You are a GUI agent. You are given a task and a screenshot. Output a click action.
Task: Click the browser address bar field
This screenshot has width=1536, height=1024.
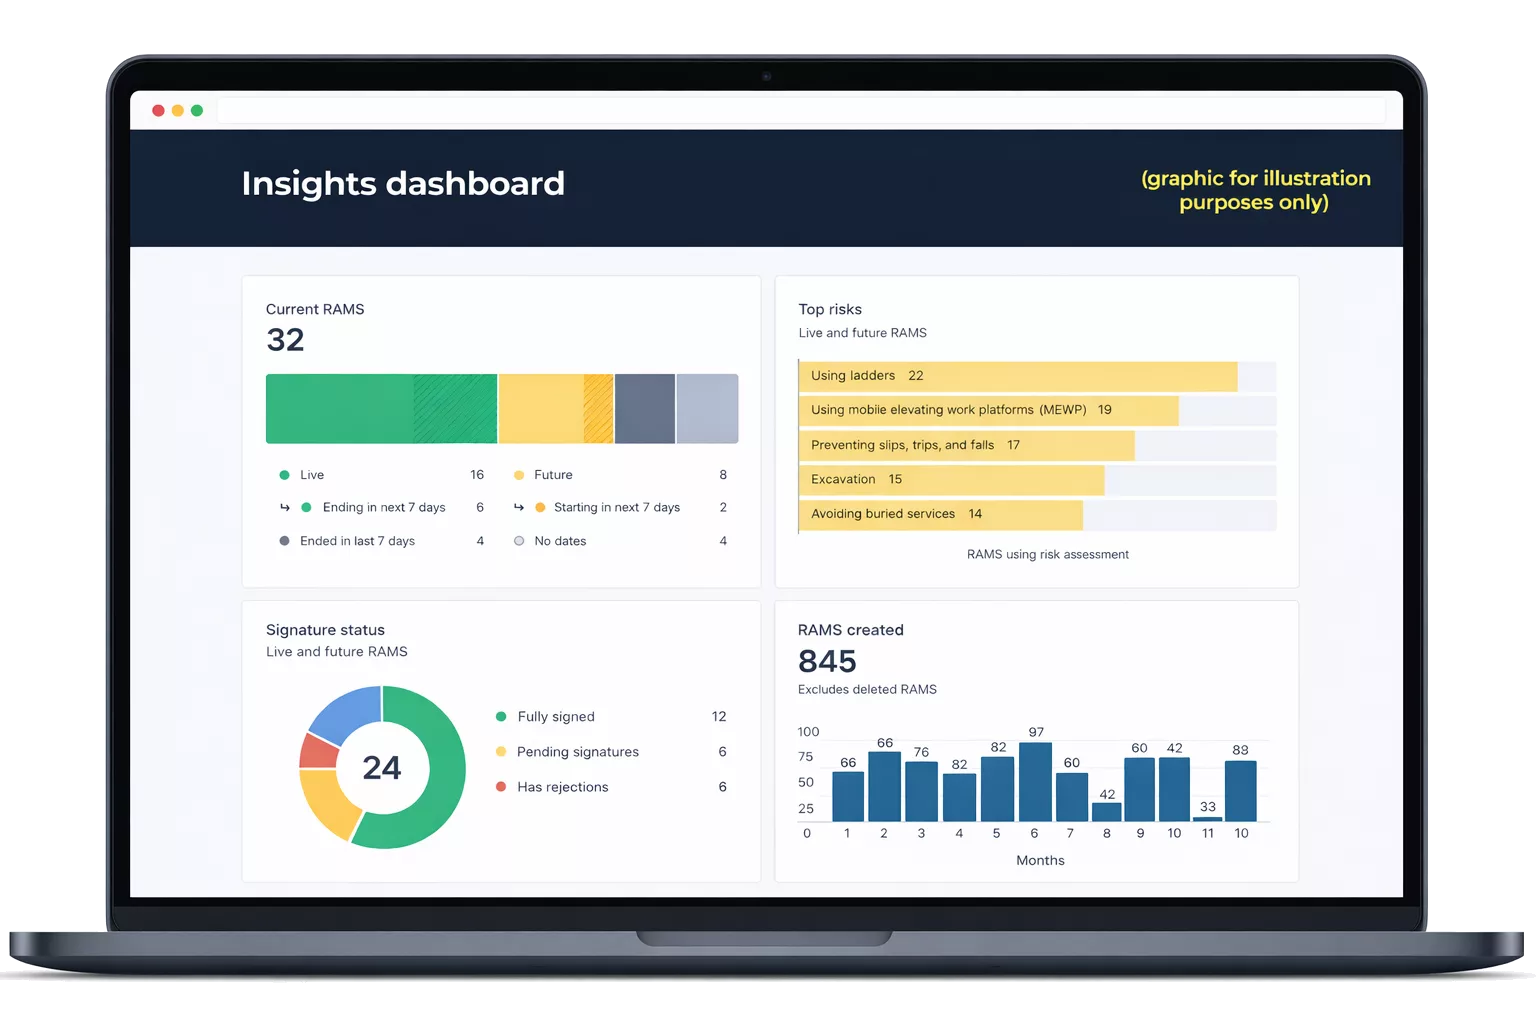(800, 110)
